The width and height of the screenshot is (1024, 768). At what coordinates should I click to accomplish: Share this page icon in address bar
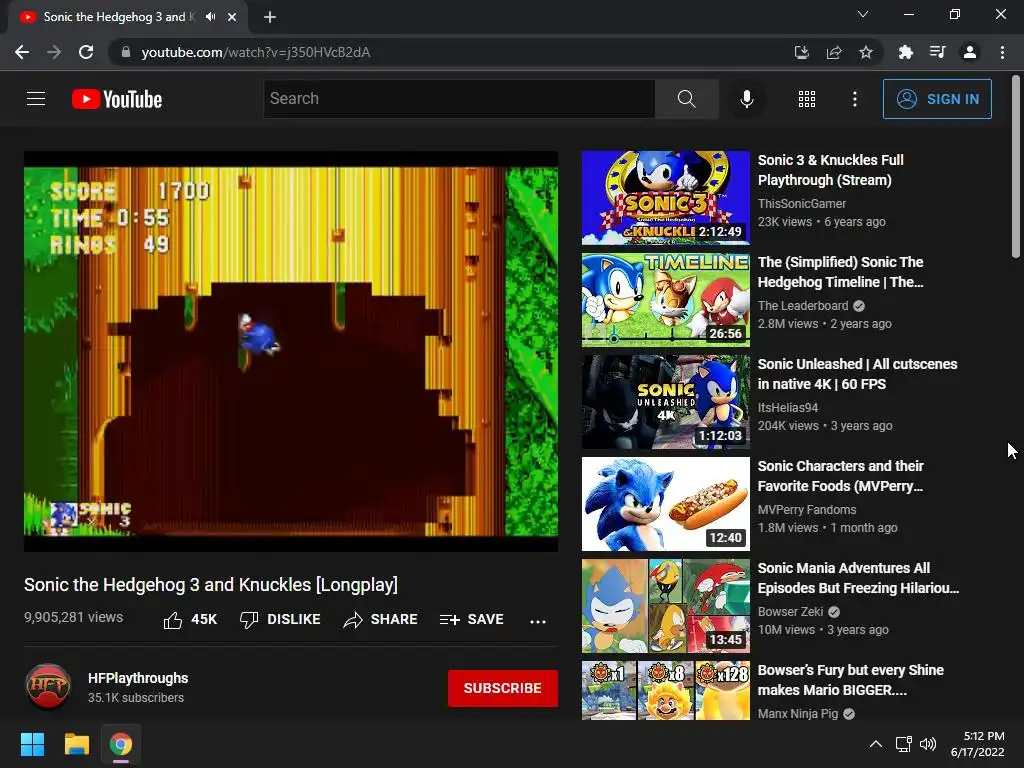[x=833, y=52]
